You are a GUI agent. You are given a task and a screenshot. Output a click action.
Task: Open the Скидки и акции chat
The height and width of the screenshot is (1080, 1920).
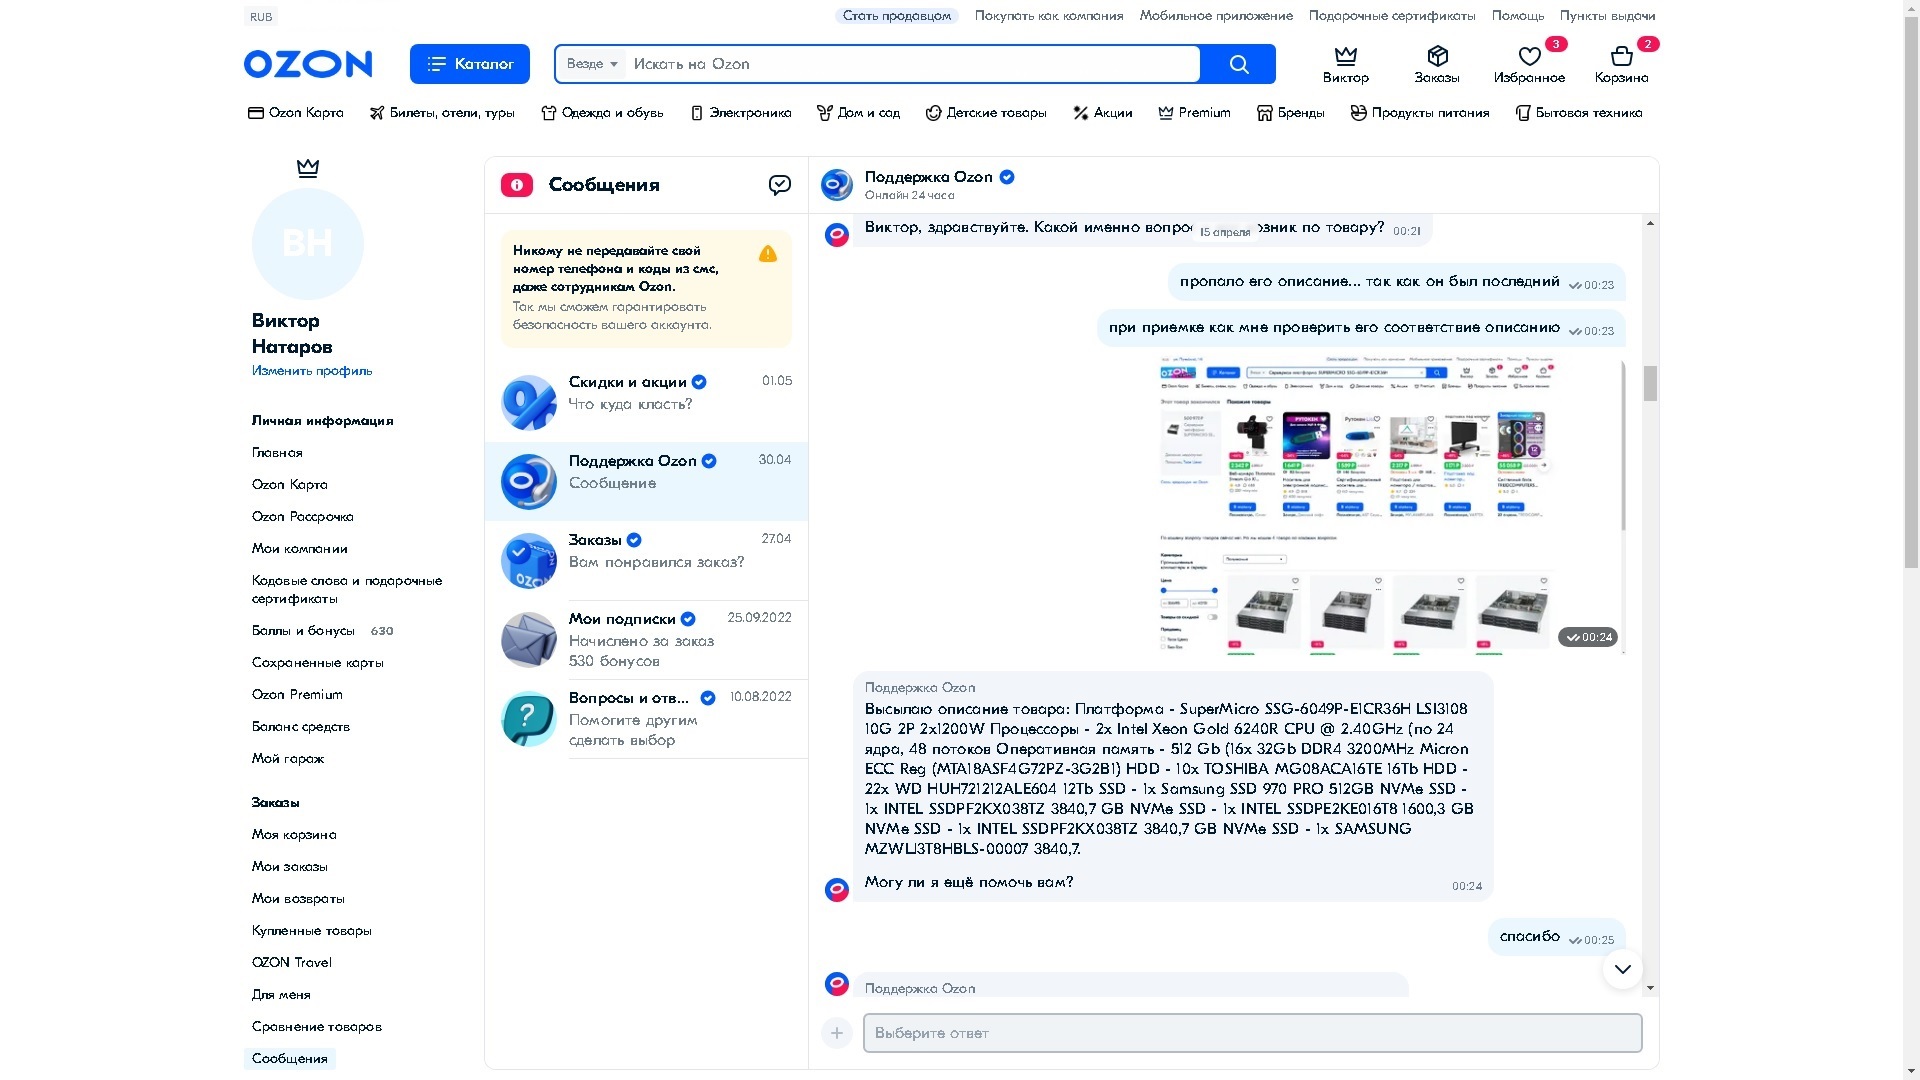[646, 402]
